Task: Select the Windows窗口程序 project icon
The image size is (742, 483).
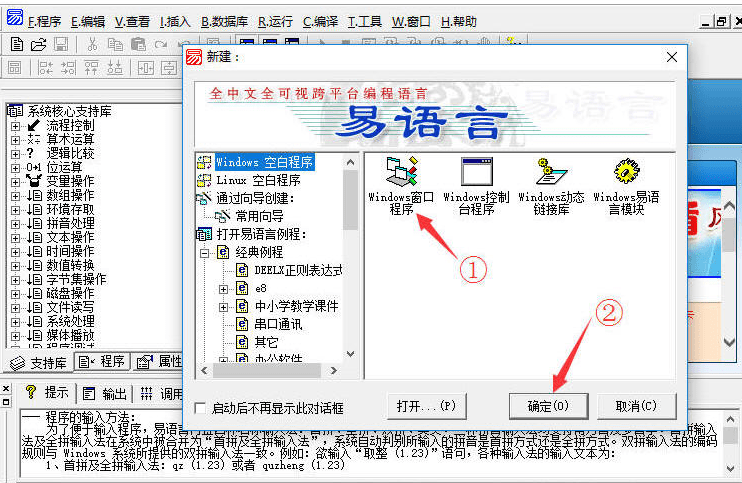Action: click(401, 186)
